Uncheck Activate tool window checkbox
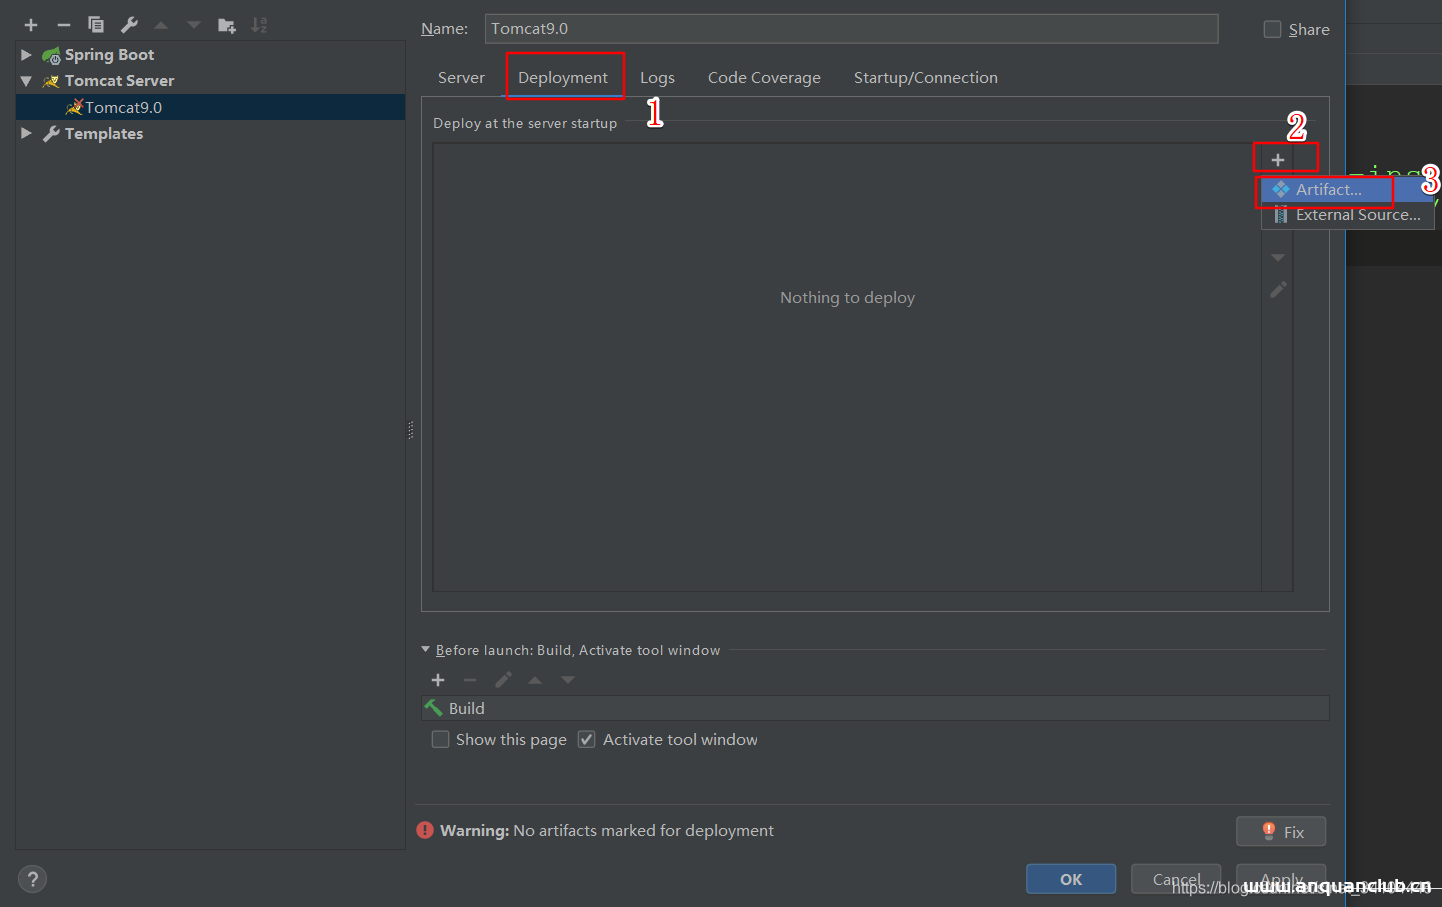 point(587,739)
